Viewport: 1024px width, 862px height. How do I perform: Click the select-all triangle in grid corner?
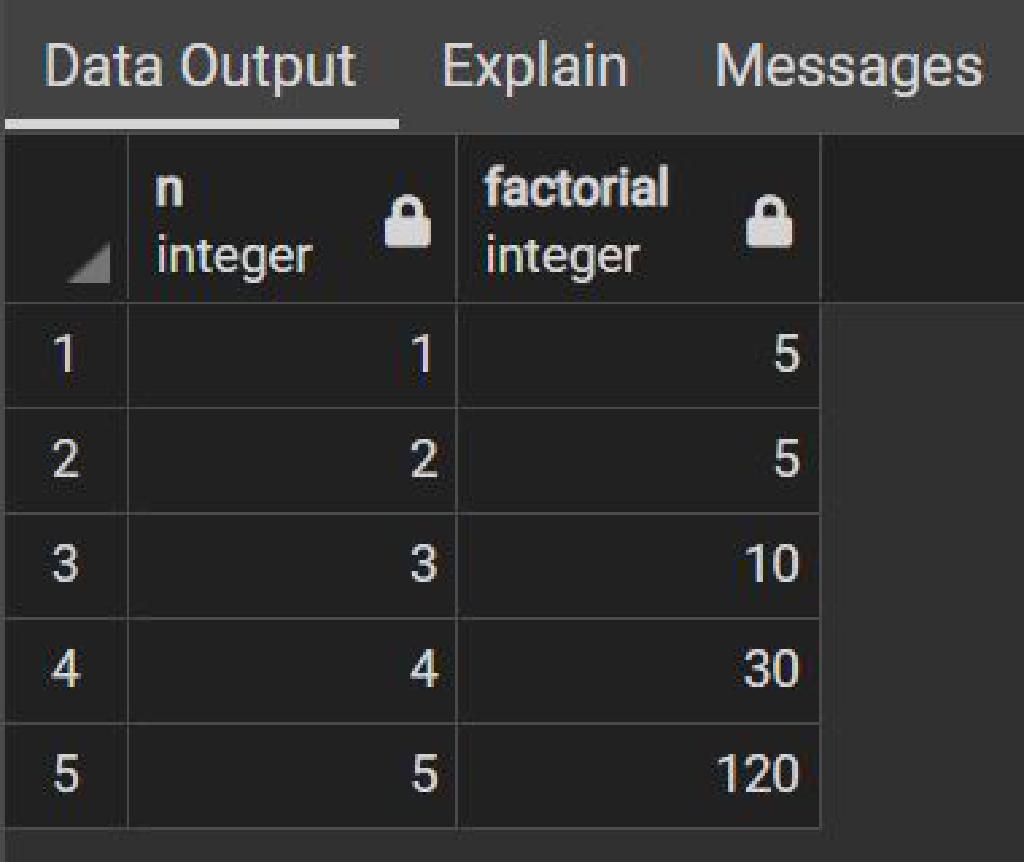88,262
